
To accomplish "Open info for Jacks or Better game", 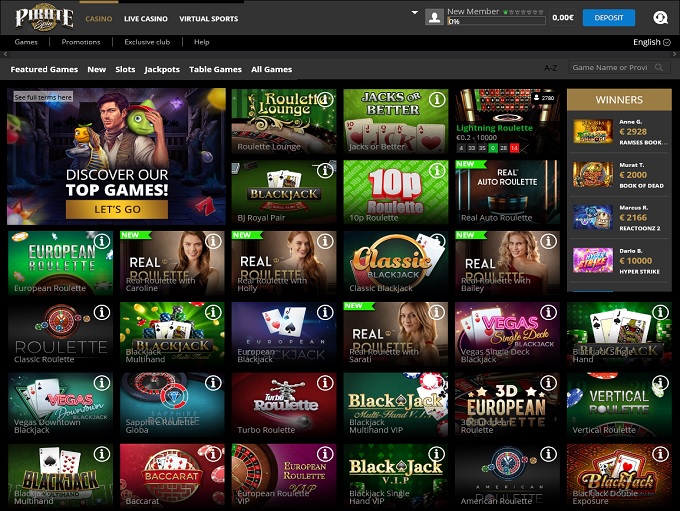I will (437, 101).
